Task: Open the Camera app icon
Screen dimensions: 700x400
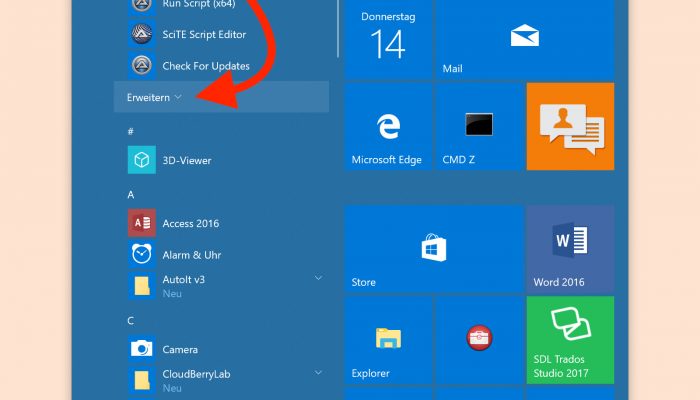Action: coord(142,349)
